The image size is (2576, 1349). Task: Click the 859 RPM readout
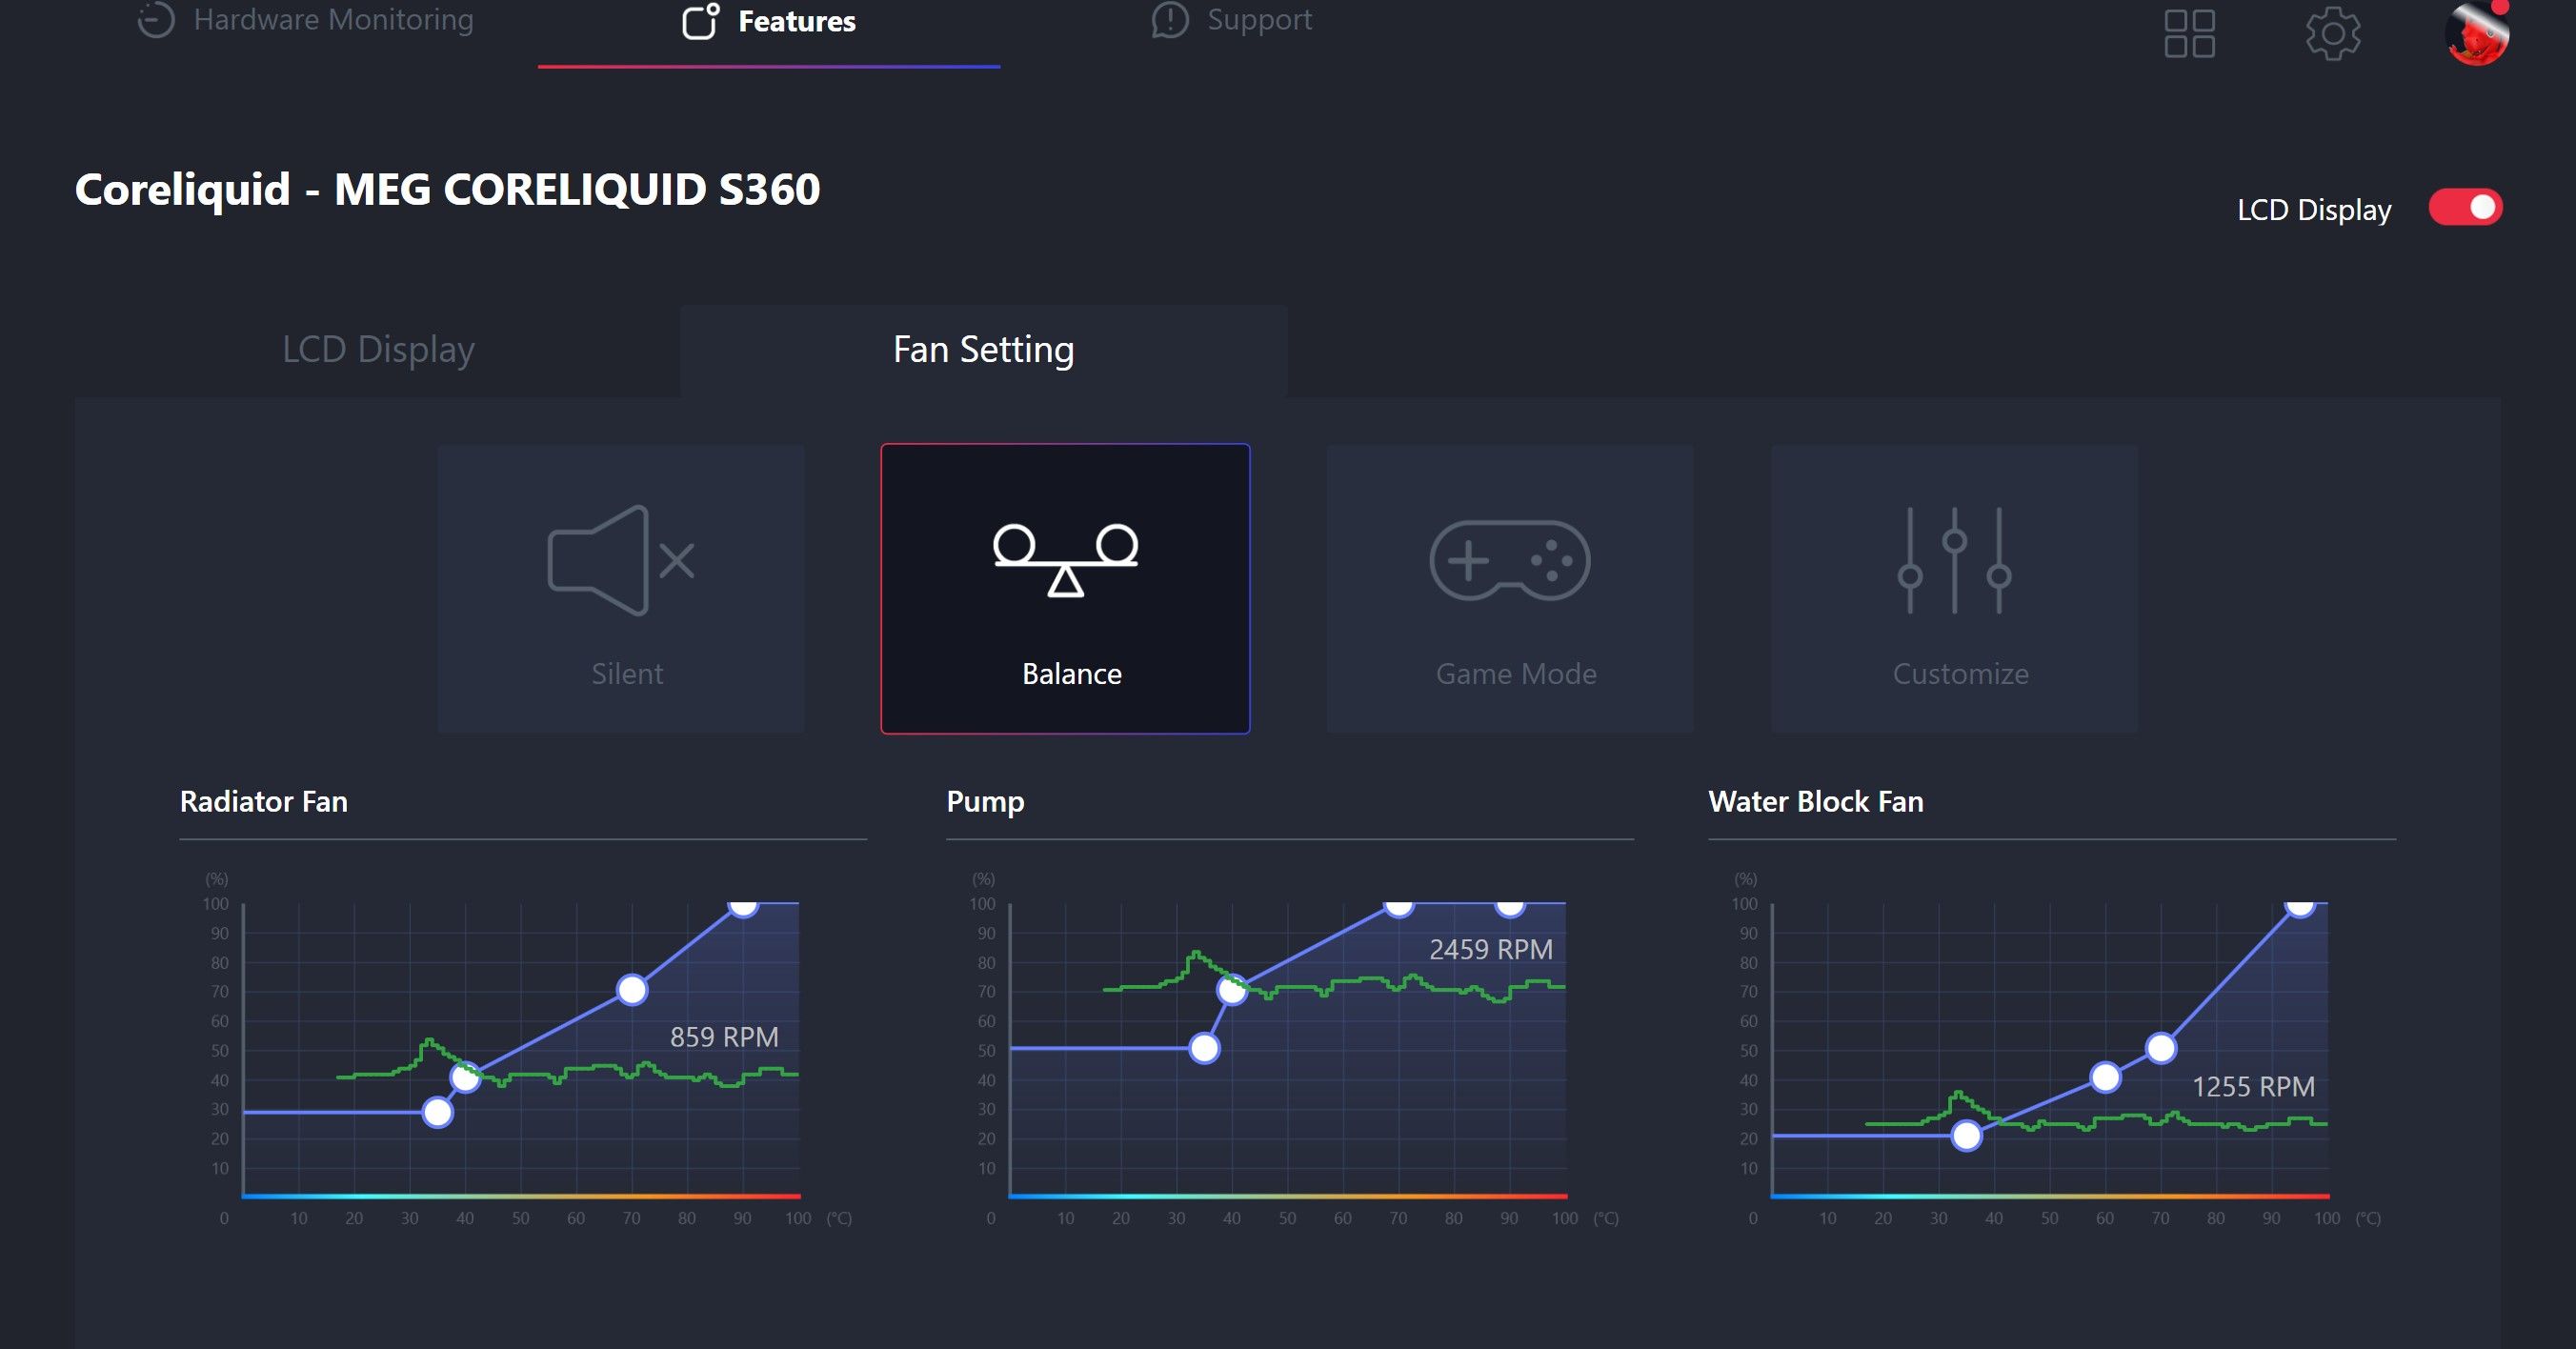pyautogui.click(x=724, y=1037)
